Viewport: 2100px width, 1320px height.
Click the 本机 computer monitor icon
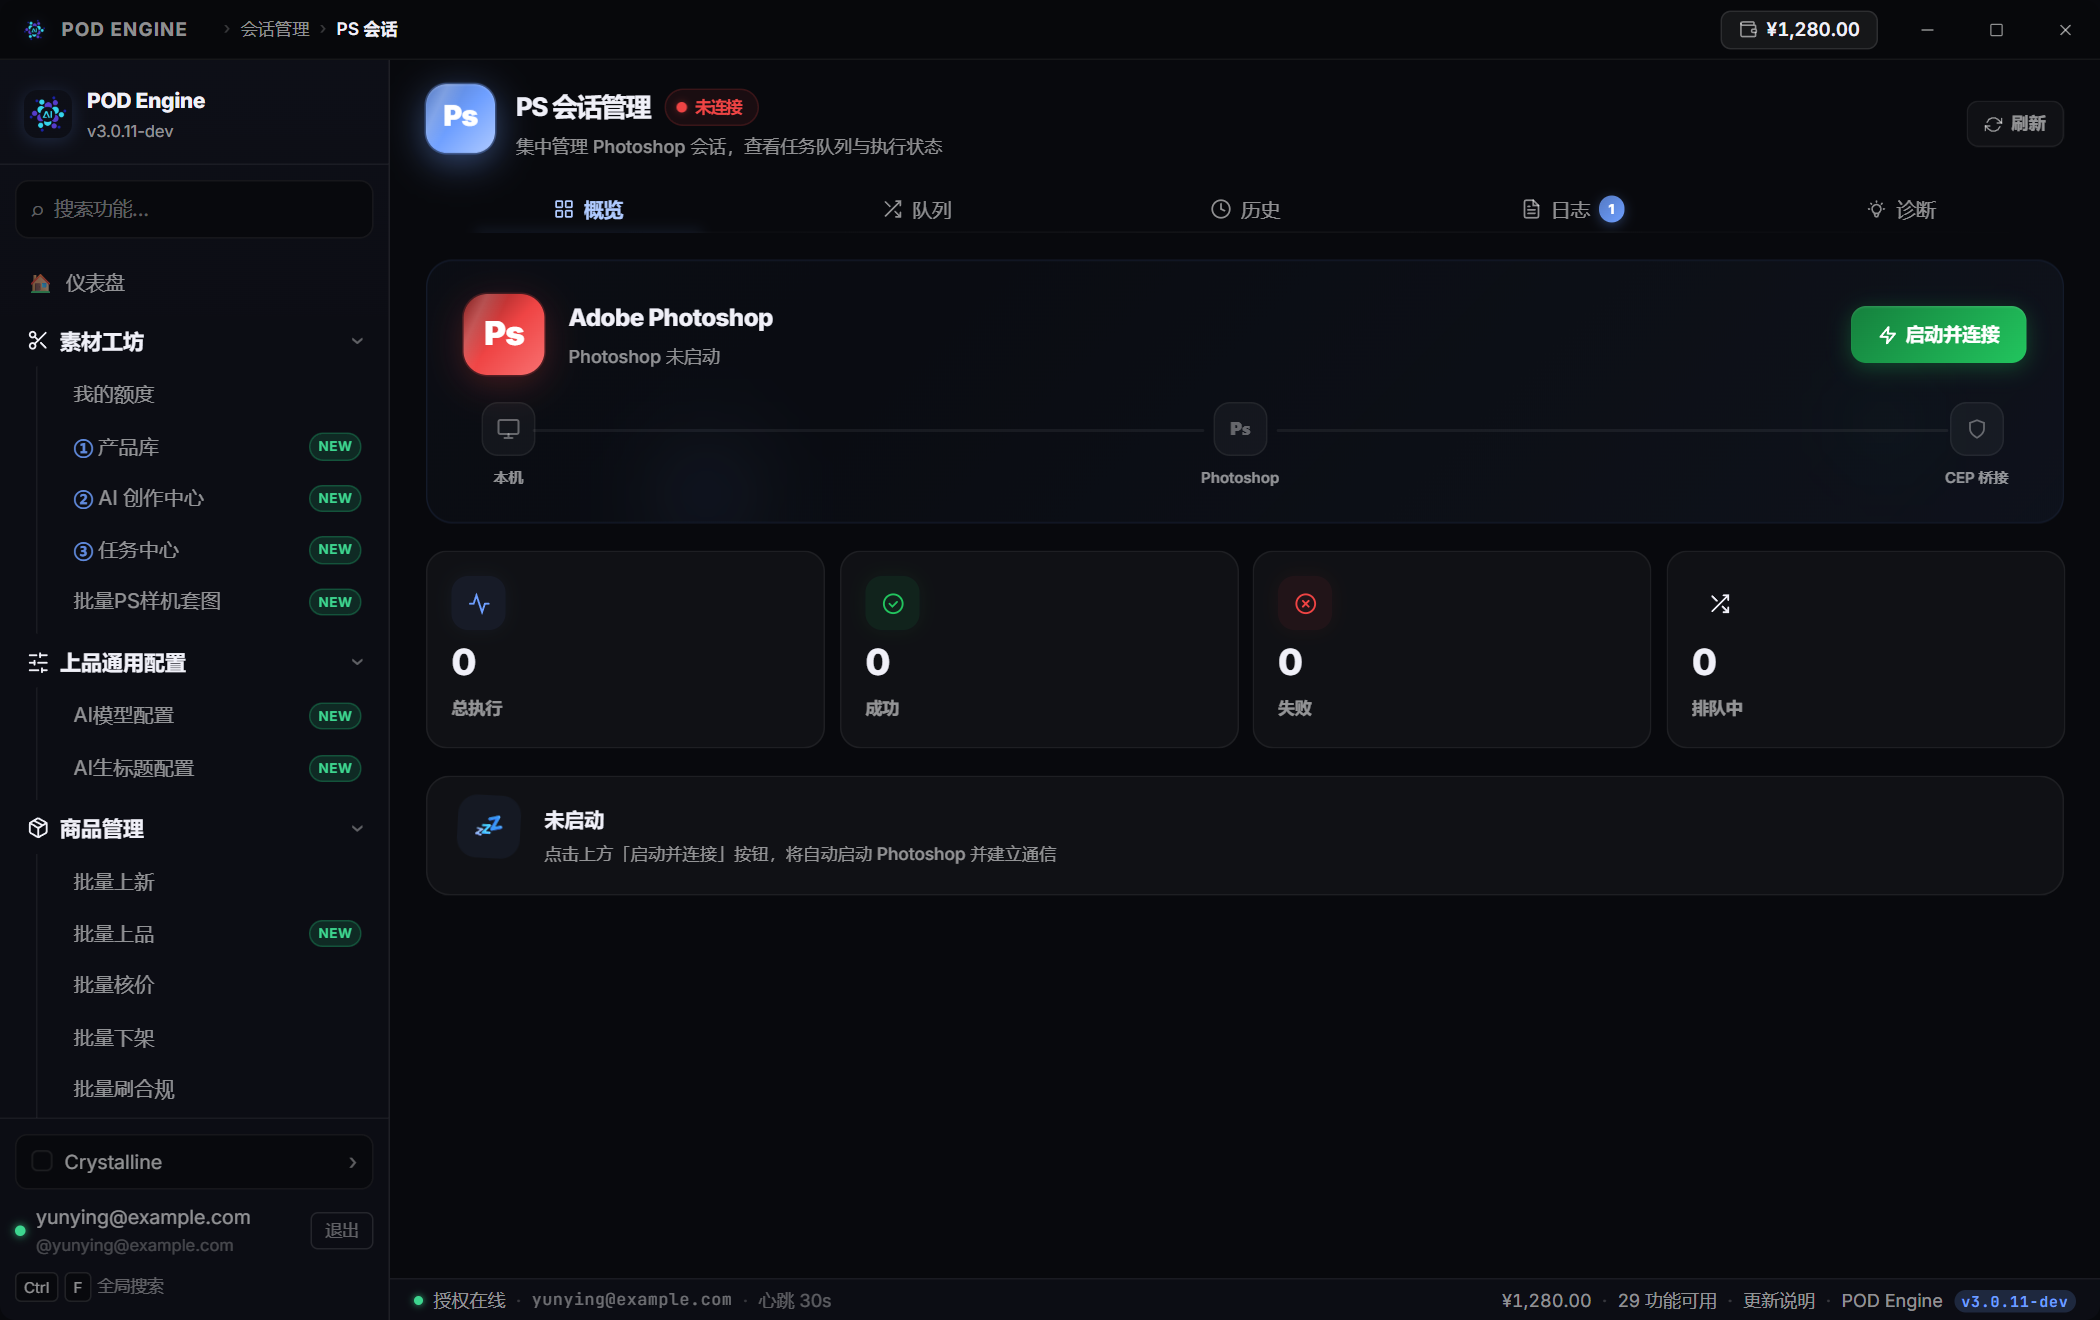tap(508, 429)
